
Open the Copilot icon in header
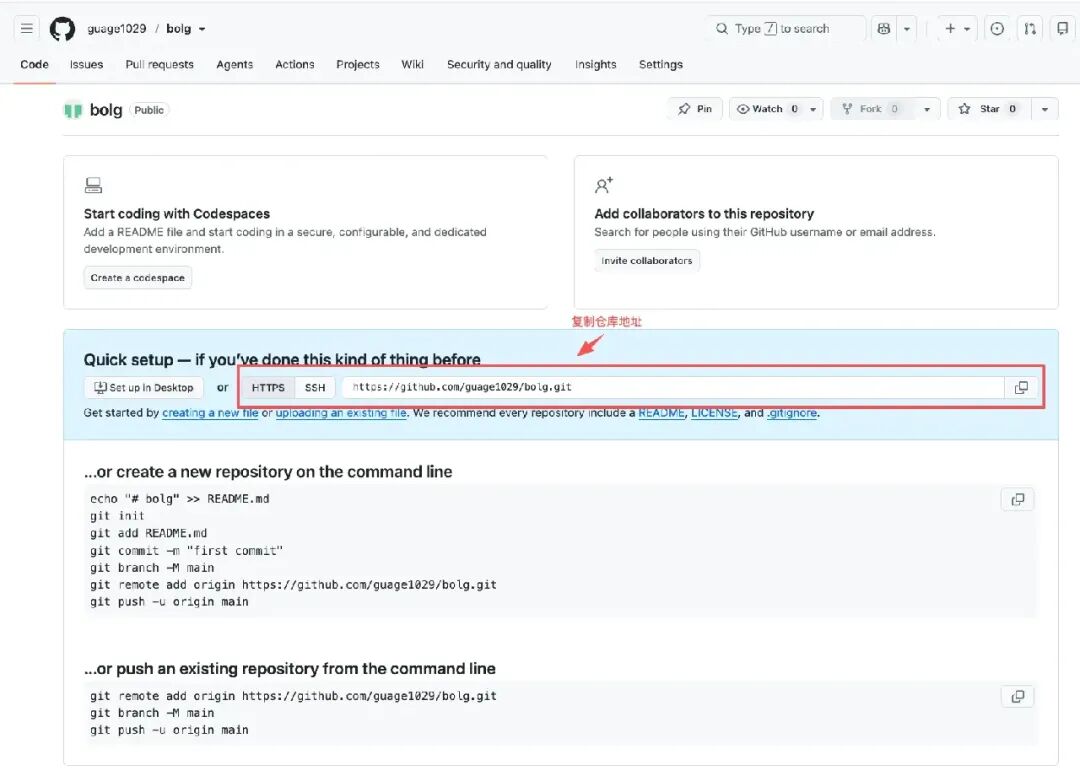point(884,28)
